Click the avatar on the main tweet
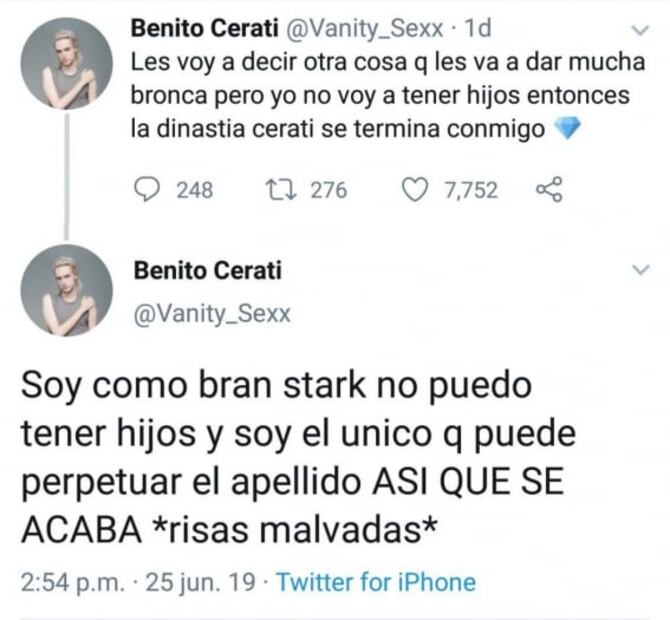This screenshot has width=670, height=620. tap(66, 290)
